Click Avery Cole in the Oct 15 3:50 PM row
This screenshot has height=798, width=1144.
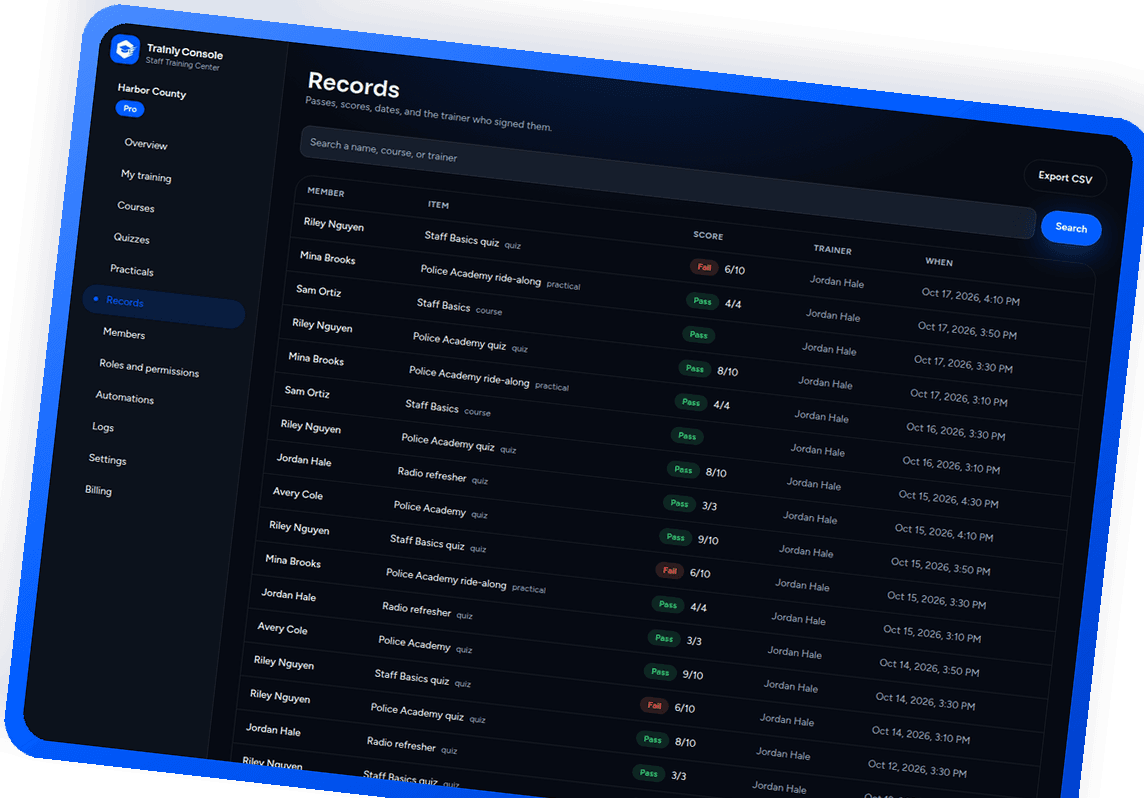point(298,494)
